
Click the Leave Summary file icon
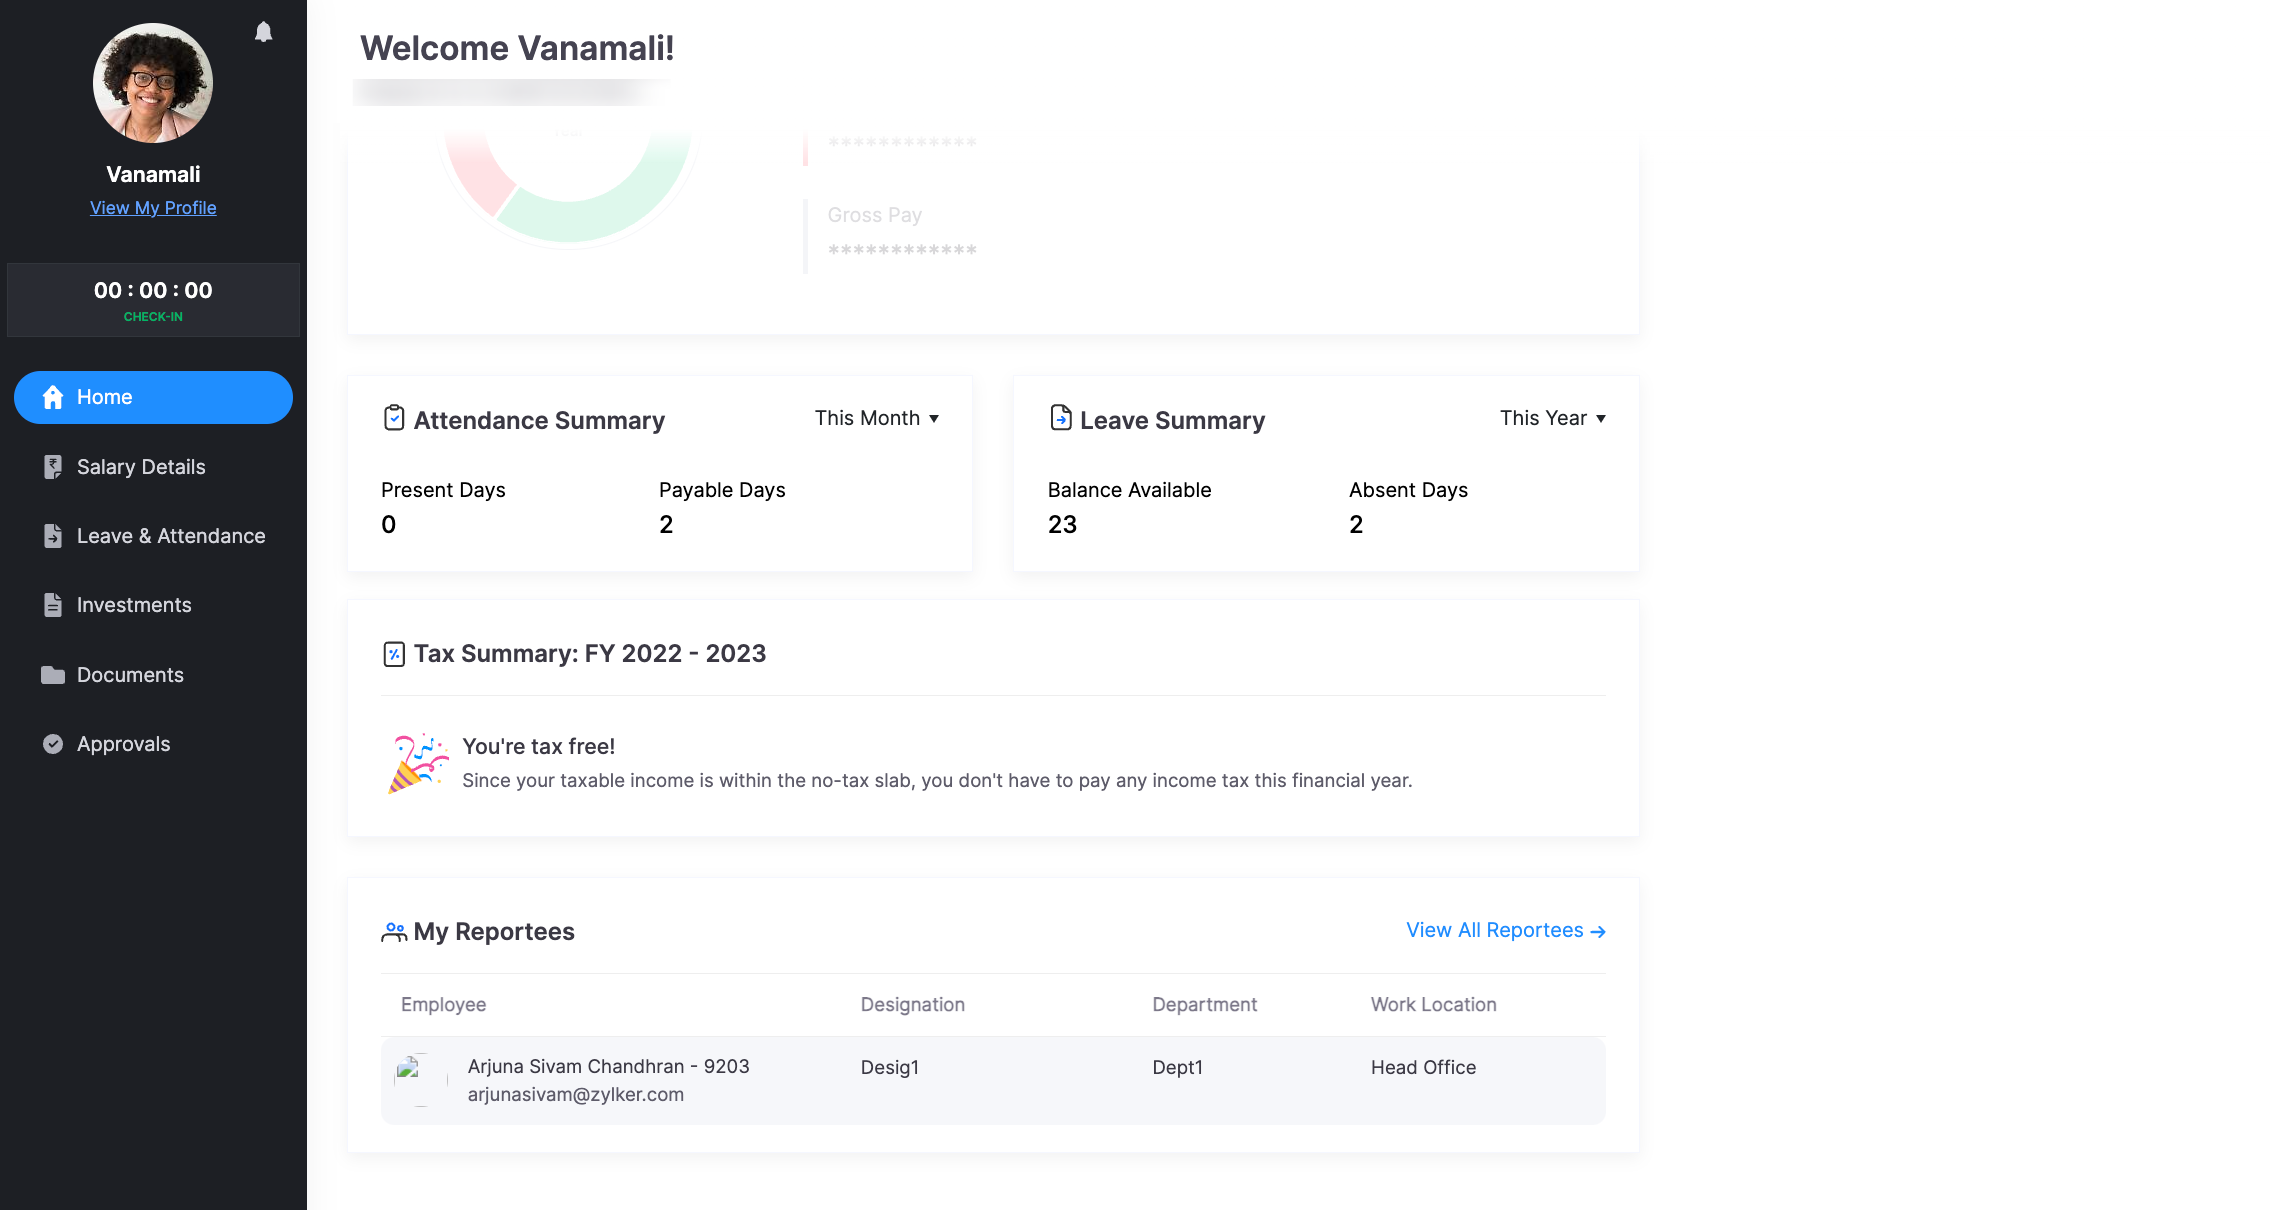pyautogui.click(x=1060, y=418)
